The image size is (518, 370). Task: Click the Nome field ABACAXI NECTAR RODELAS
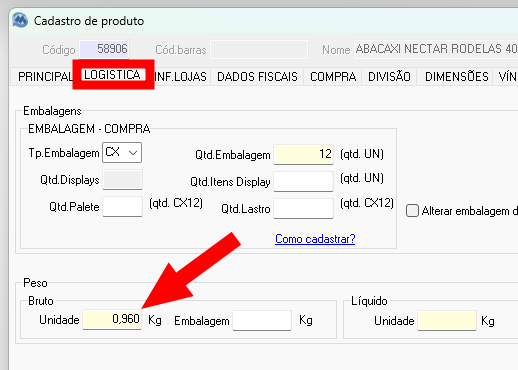436,49
